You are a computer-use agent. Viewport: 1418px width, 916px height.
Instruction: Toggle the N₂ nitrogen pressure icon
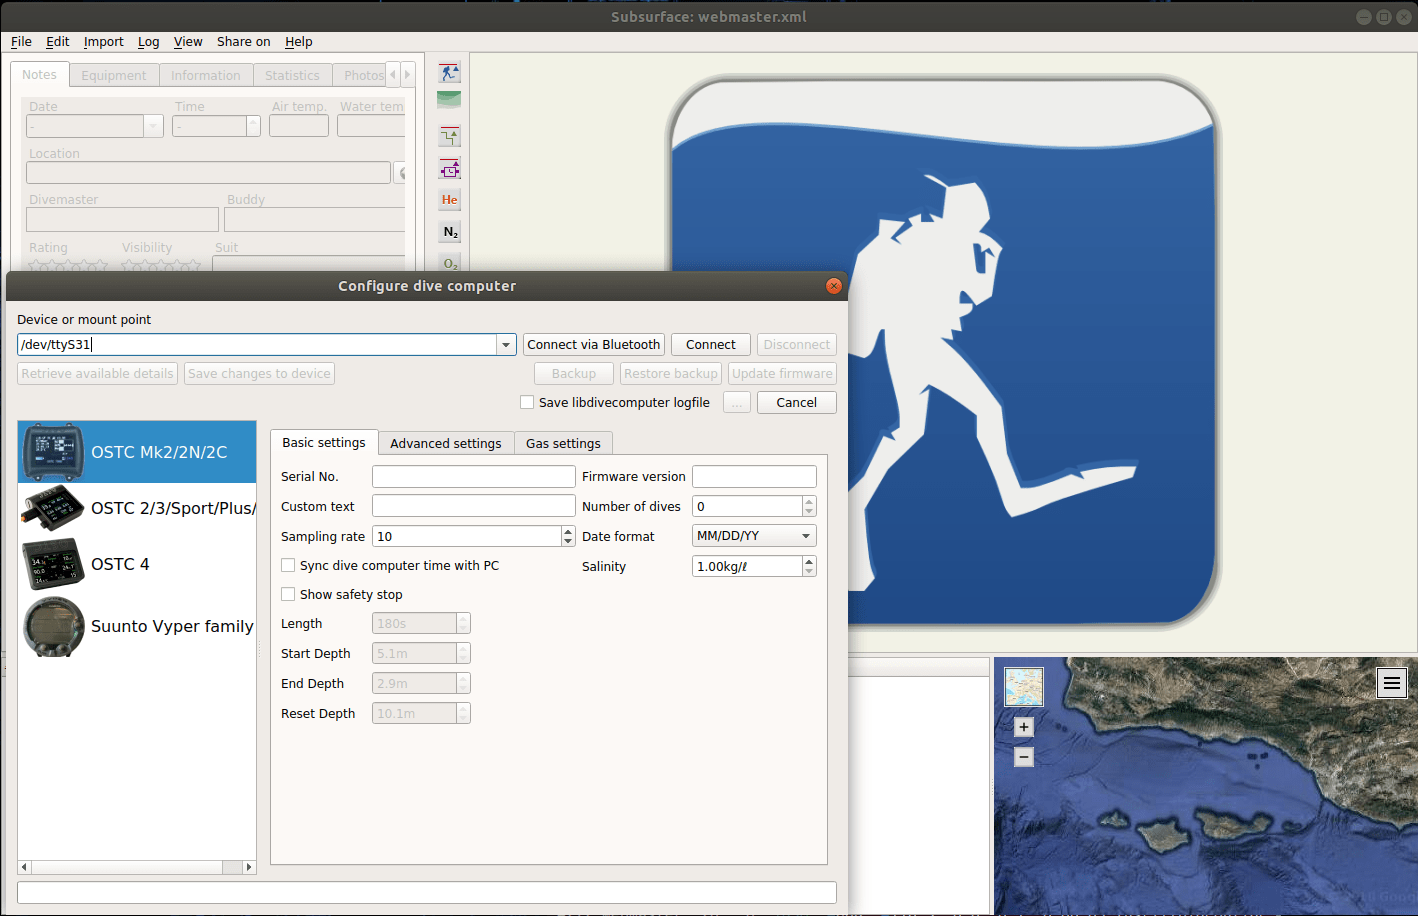pyautogui.click(x=450, y=232)
